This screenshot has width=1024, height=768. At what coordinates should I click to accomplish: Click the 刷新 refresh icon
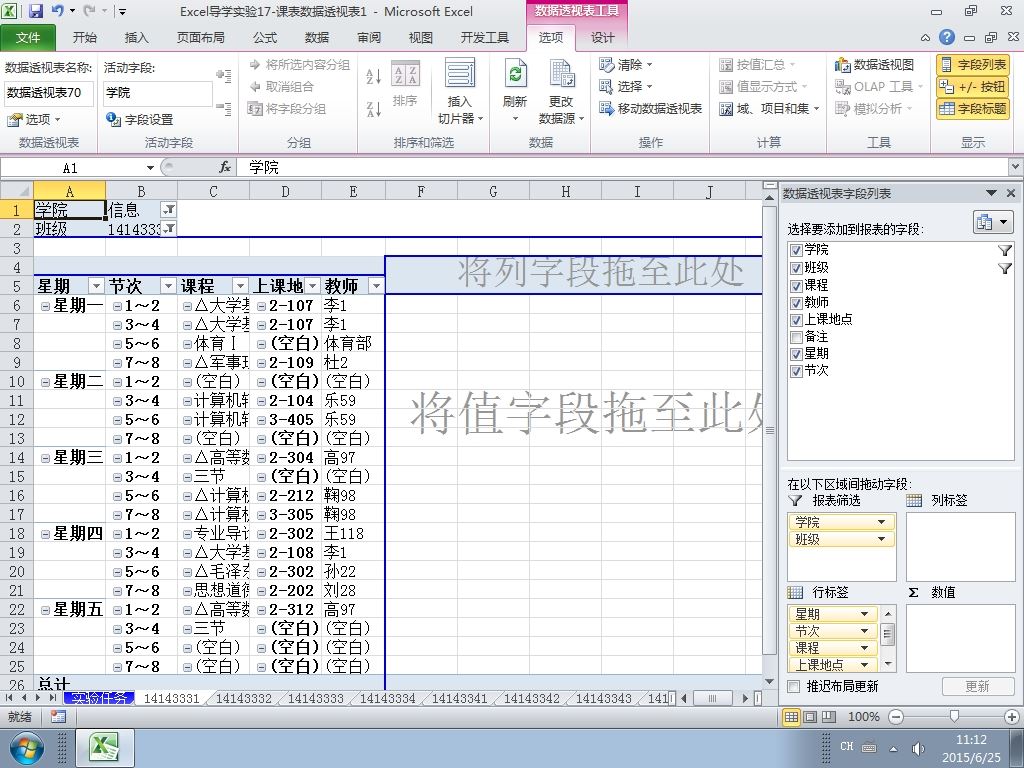515,91
